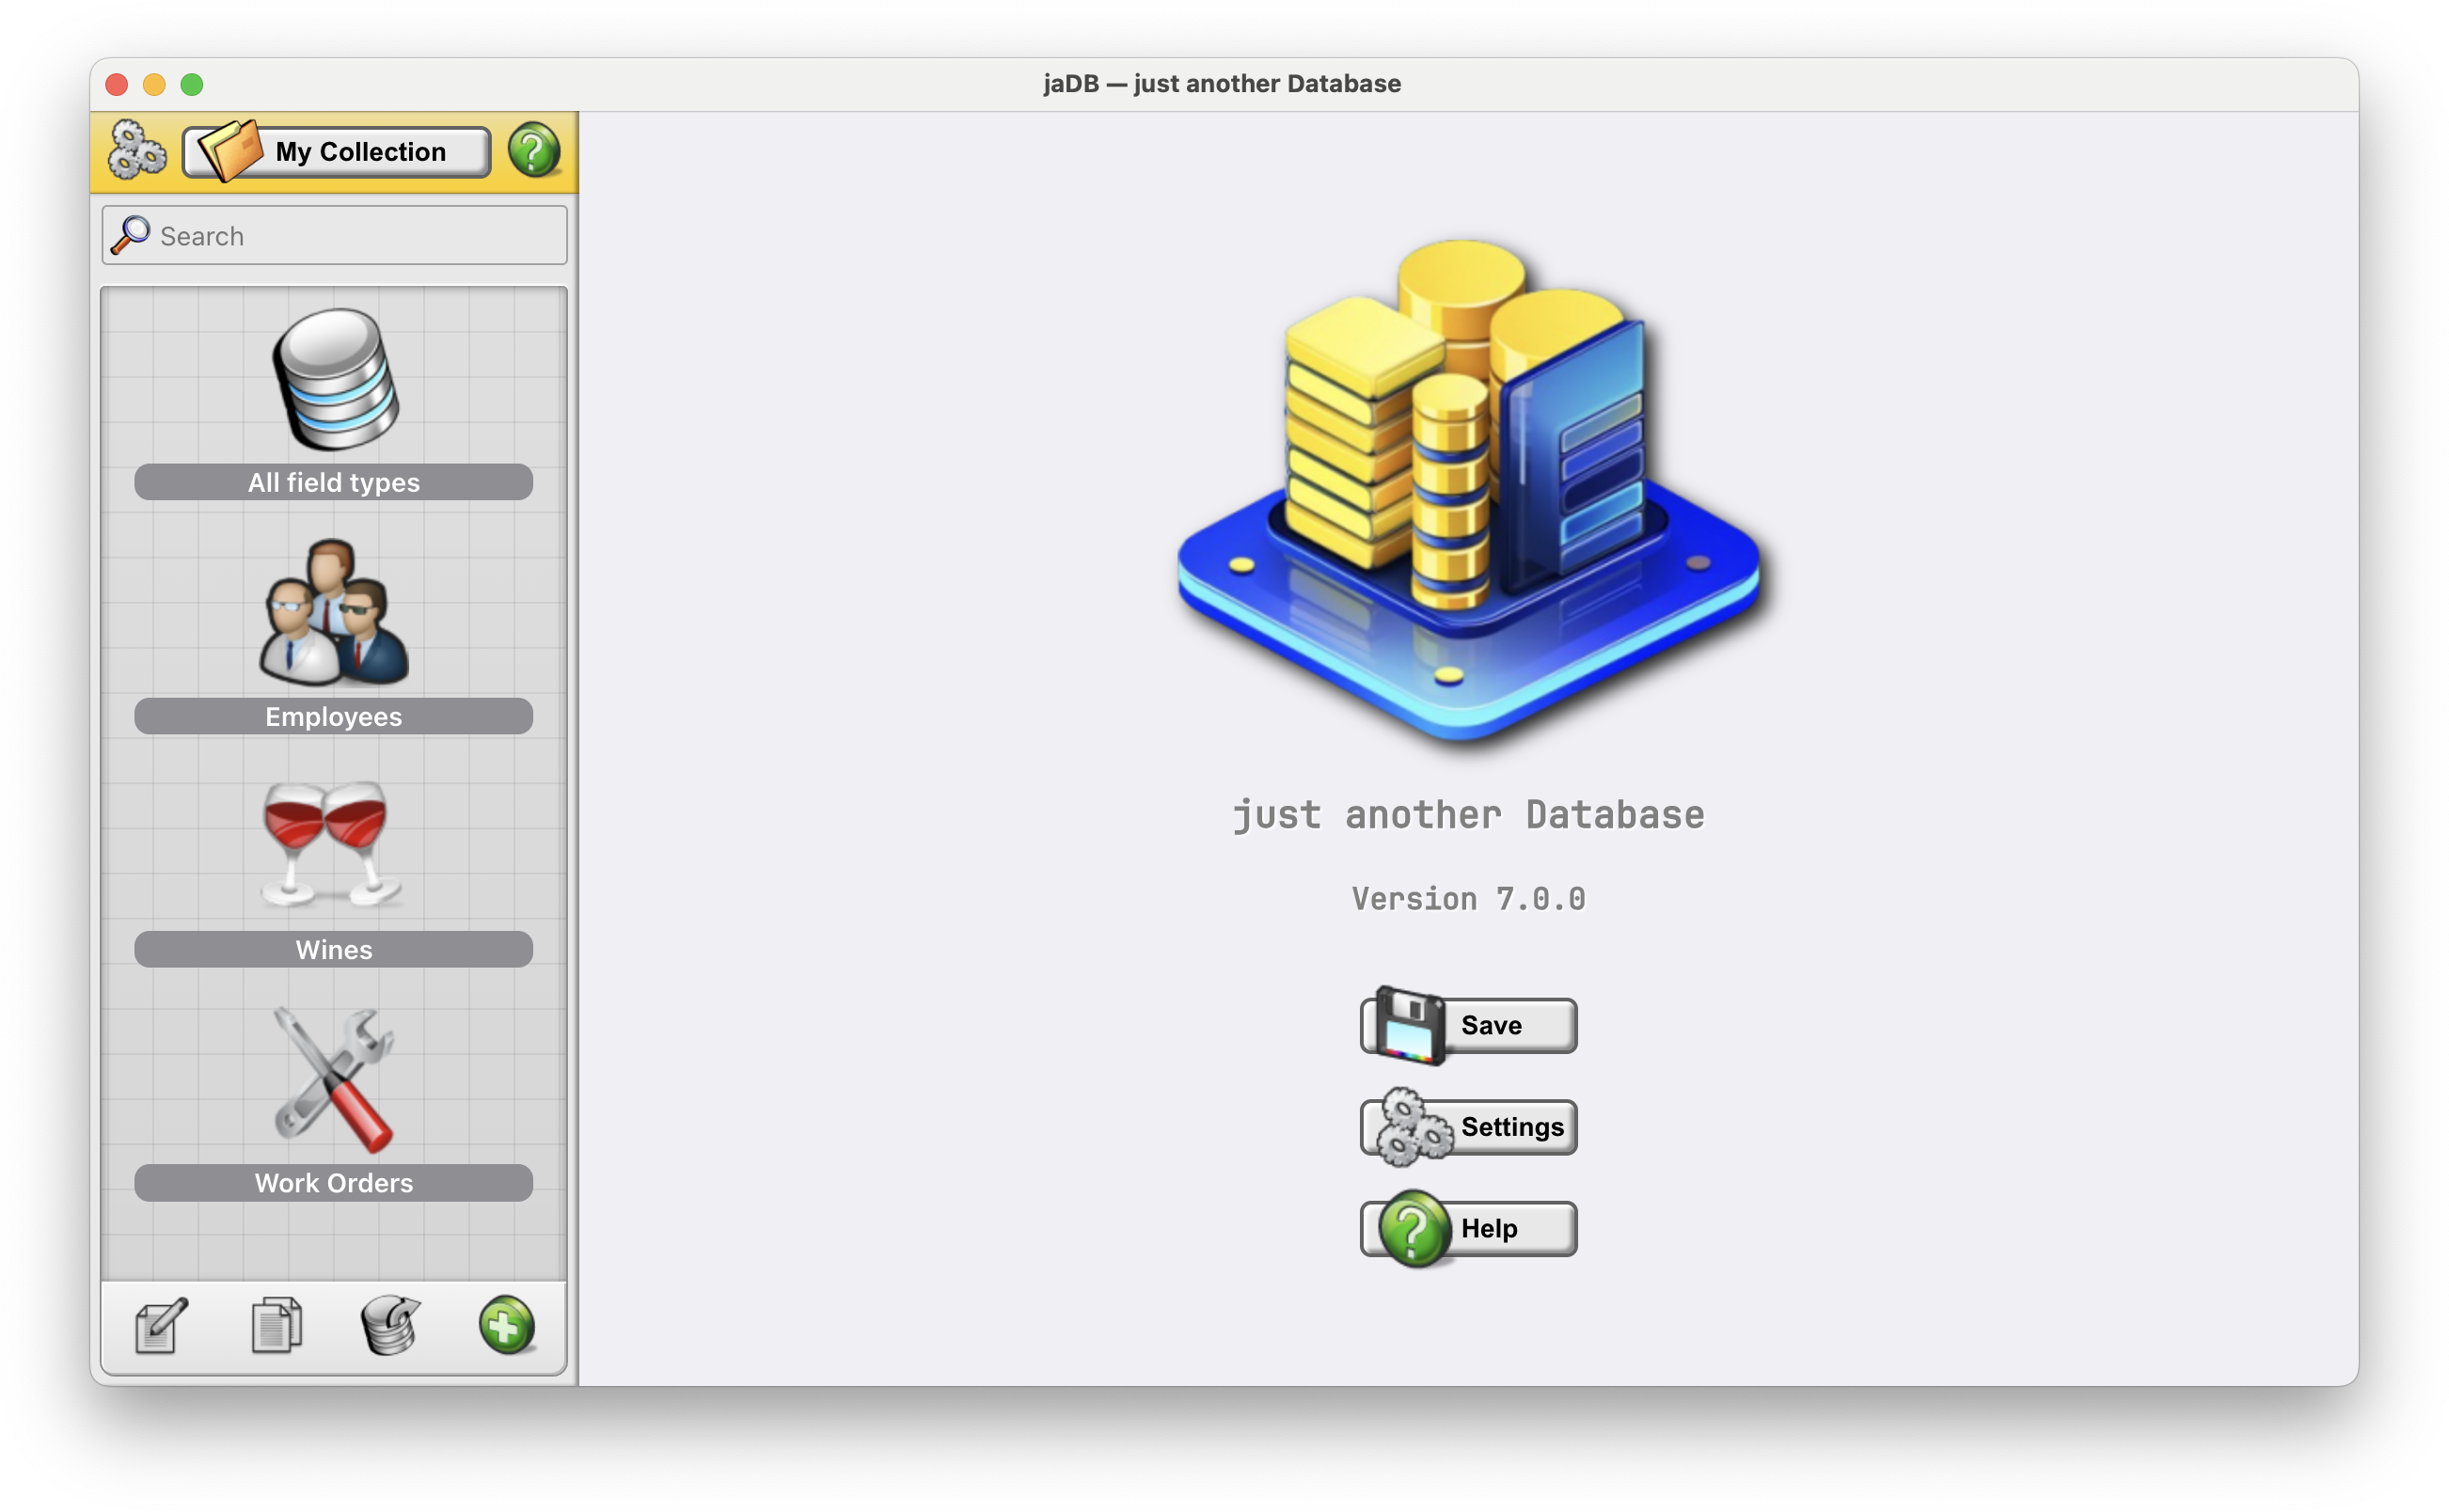Click the import database arrow icon
The height and width of the screenshot is (1512, 2449).
click(x=391, y=1326)
